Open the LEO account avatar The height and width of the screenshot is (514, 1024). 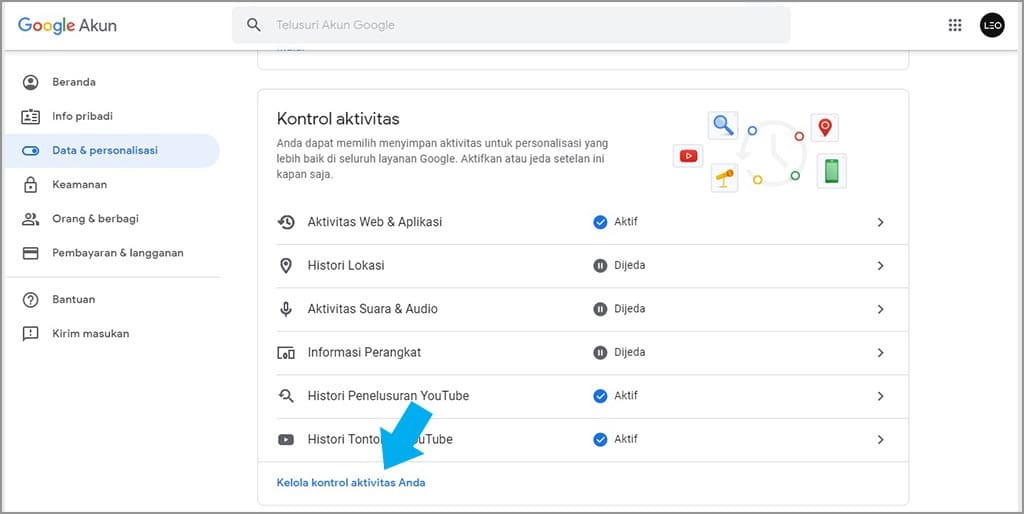pos(991,25)
